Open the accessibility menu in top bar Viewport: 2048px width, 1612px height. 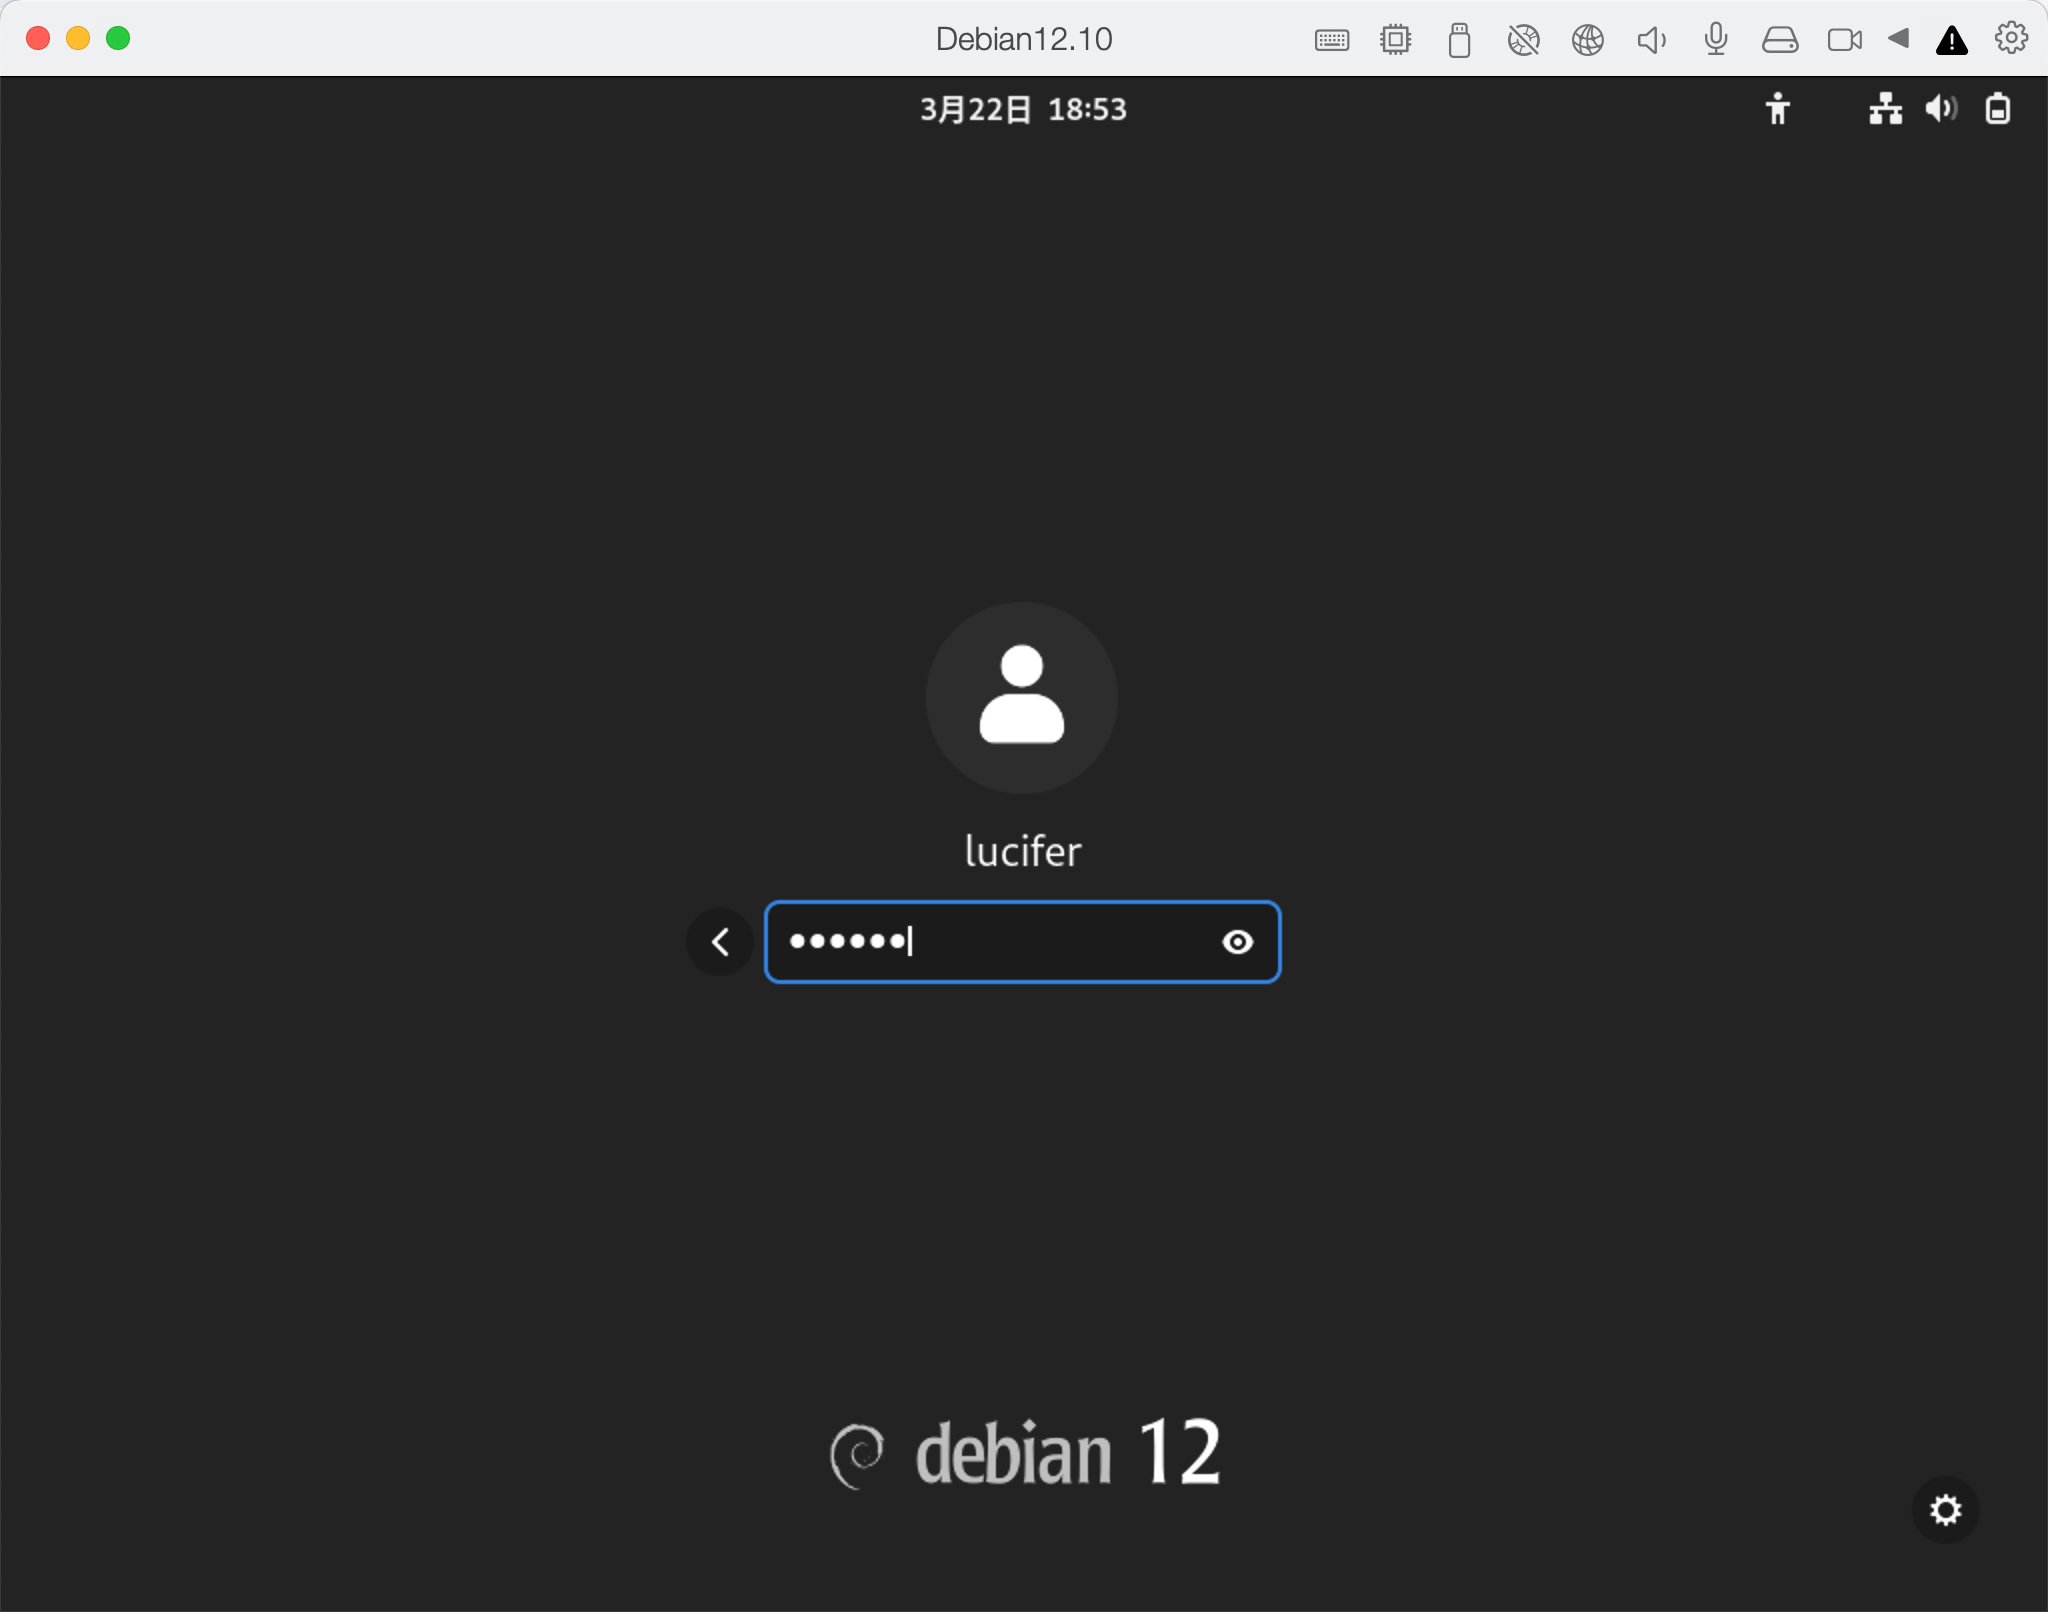1777,109
